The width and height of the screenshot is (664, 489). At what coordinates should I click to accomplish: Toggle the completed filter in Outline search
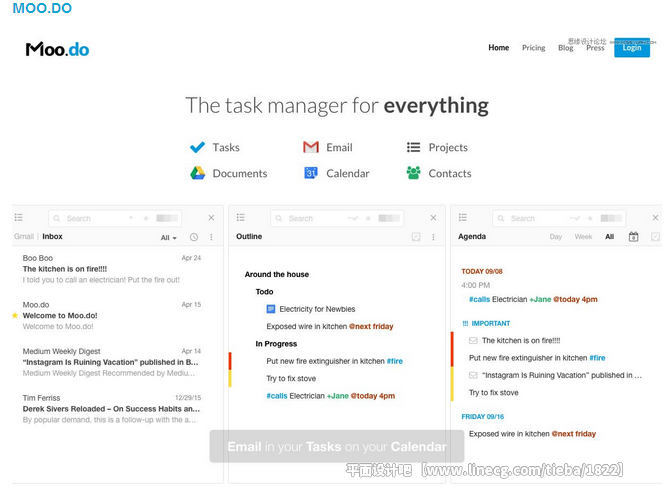(x=353, y=218)
